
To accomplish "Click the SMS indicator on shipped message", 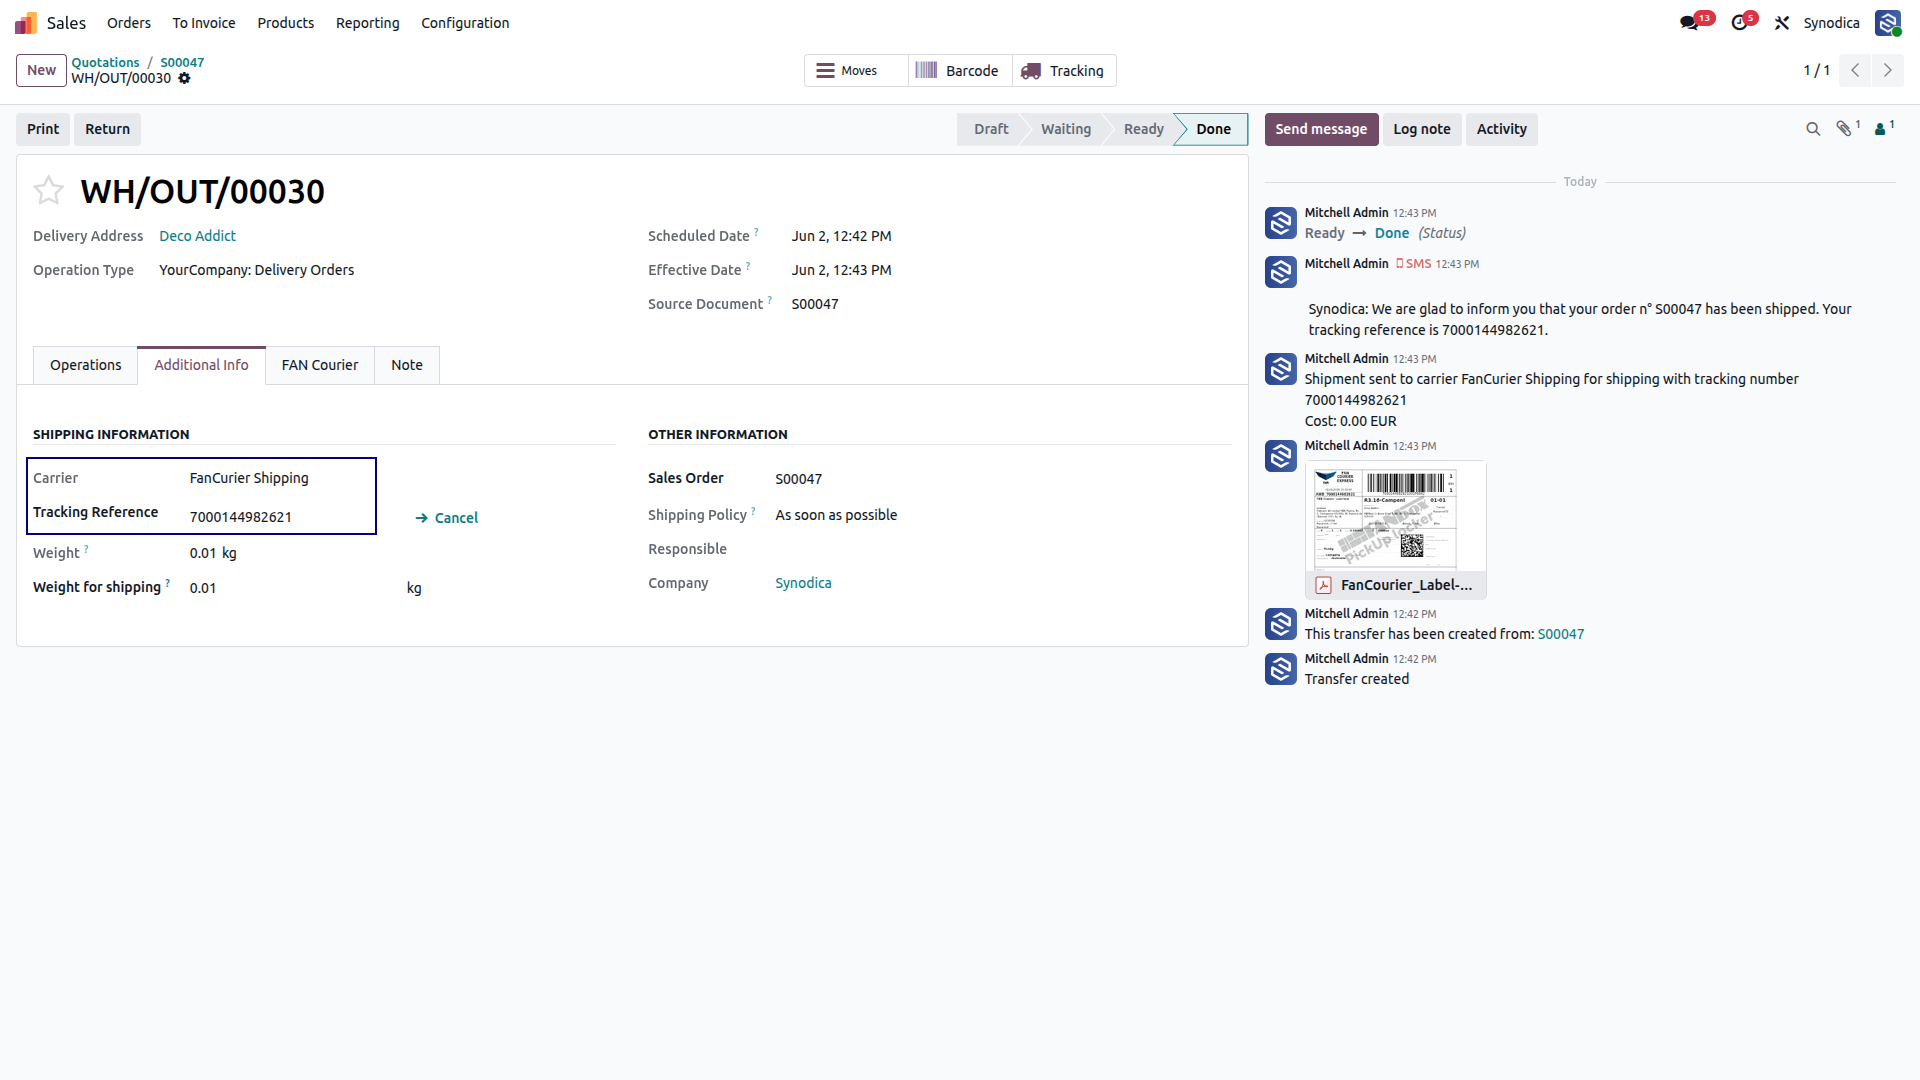I will click(x=1413, y=264).
